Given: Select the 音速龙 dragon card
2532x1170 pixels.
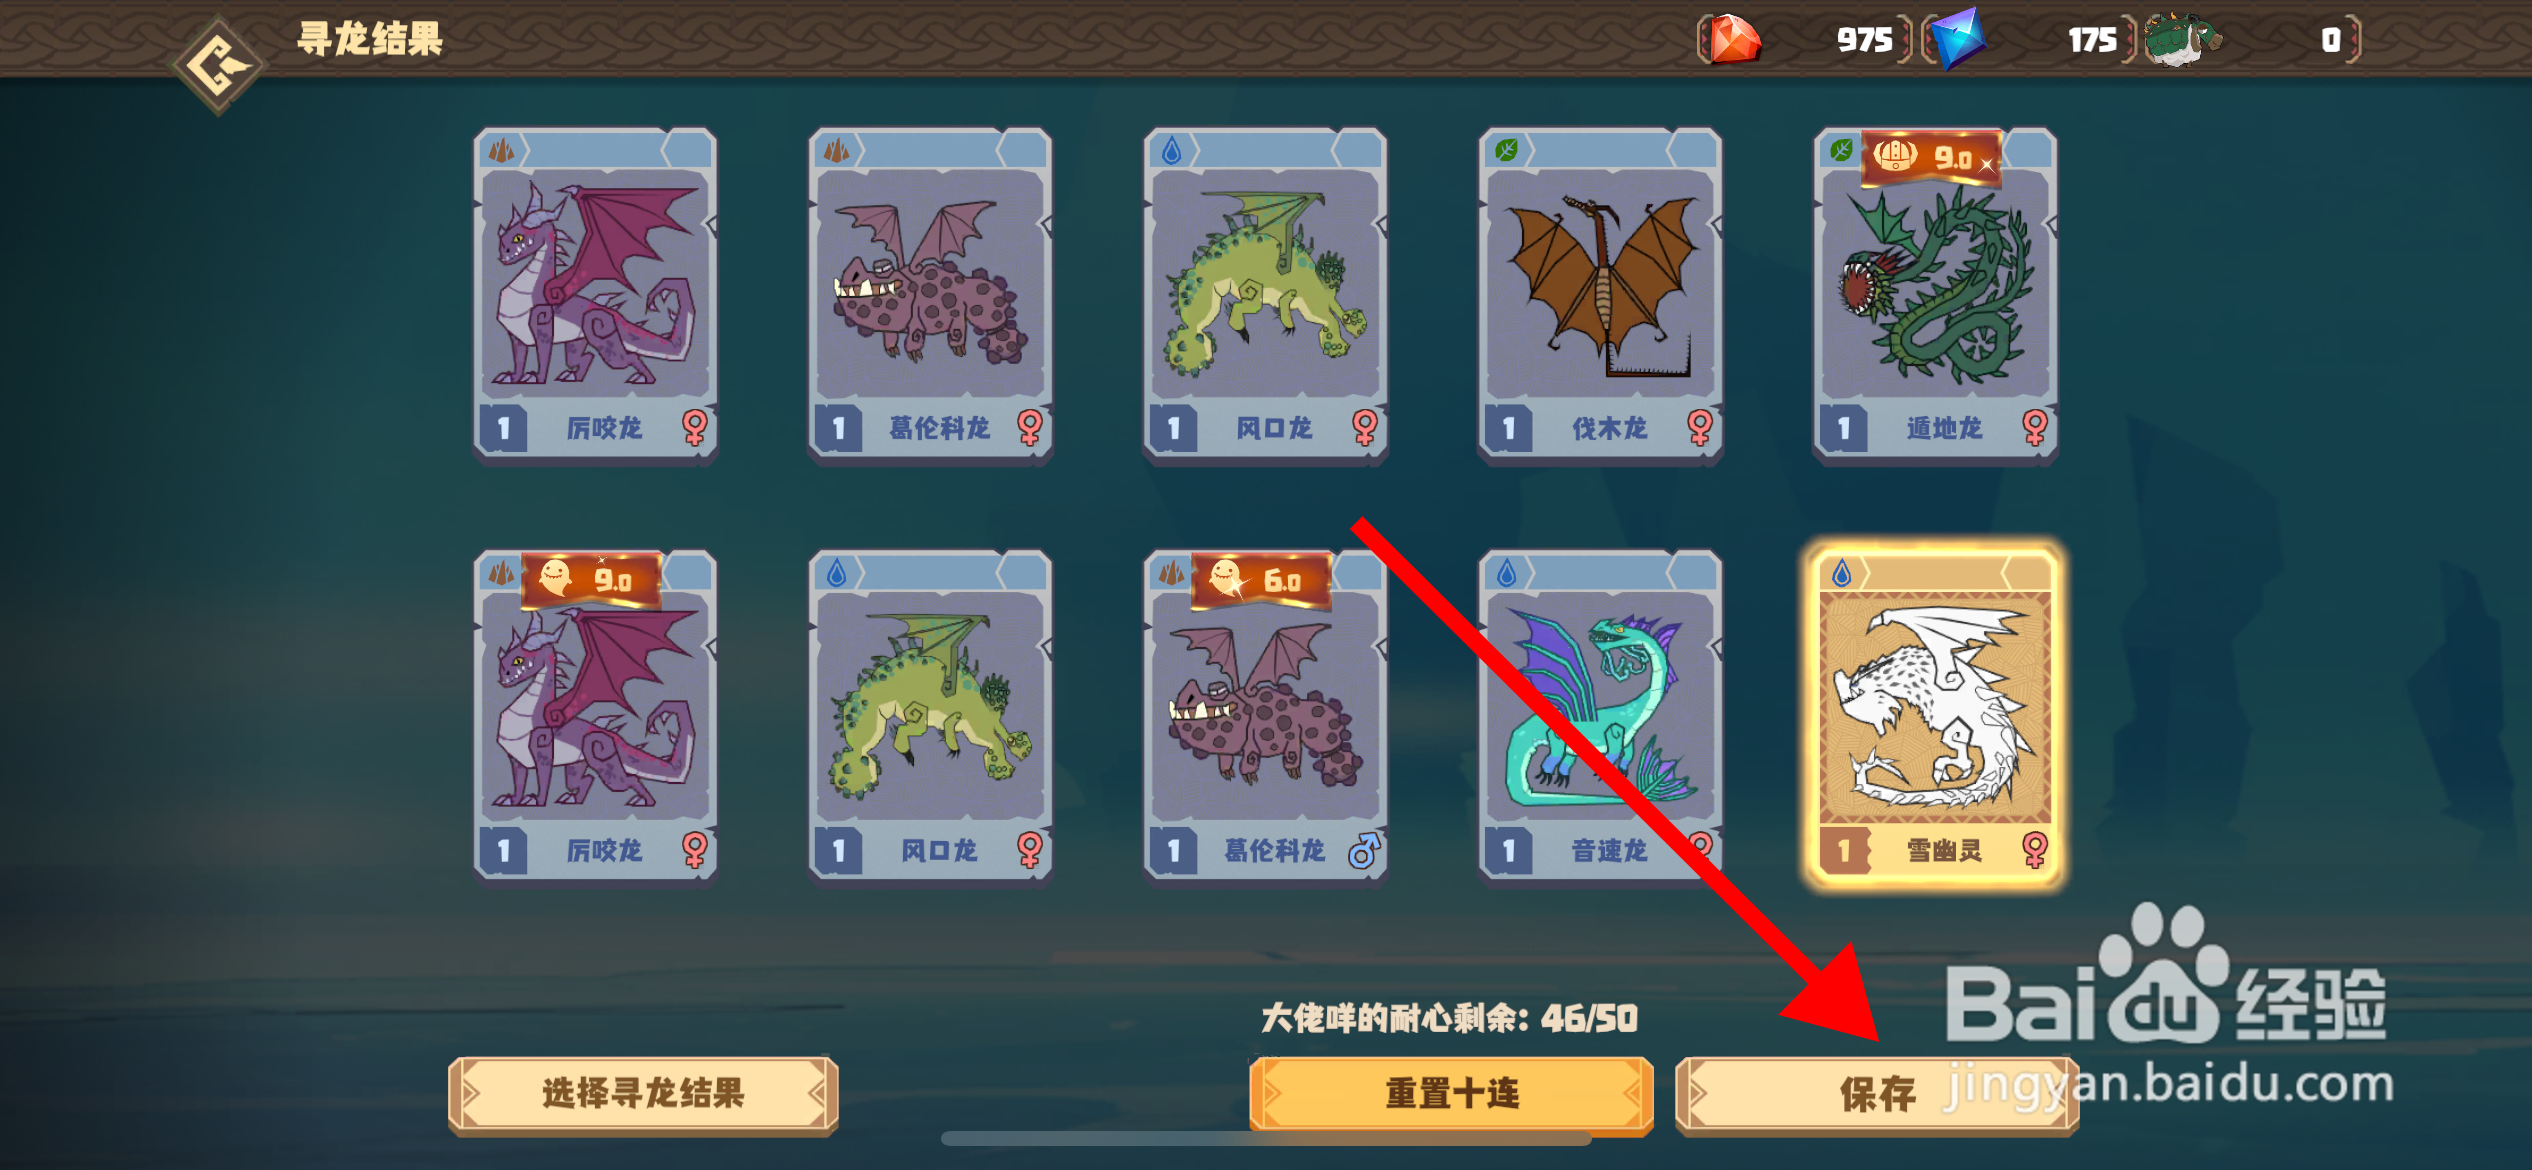Looking at the screenshot, I should (1600, 716).
